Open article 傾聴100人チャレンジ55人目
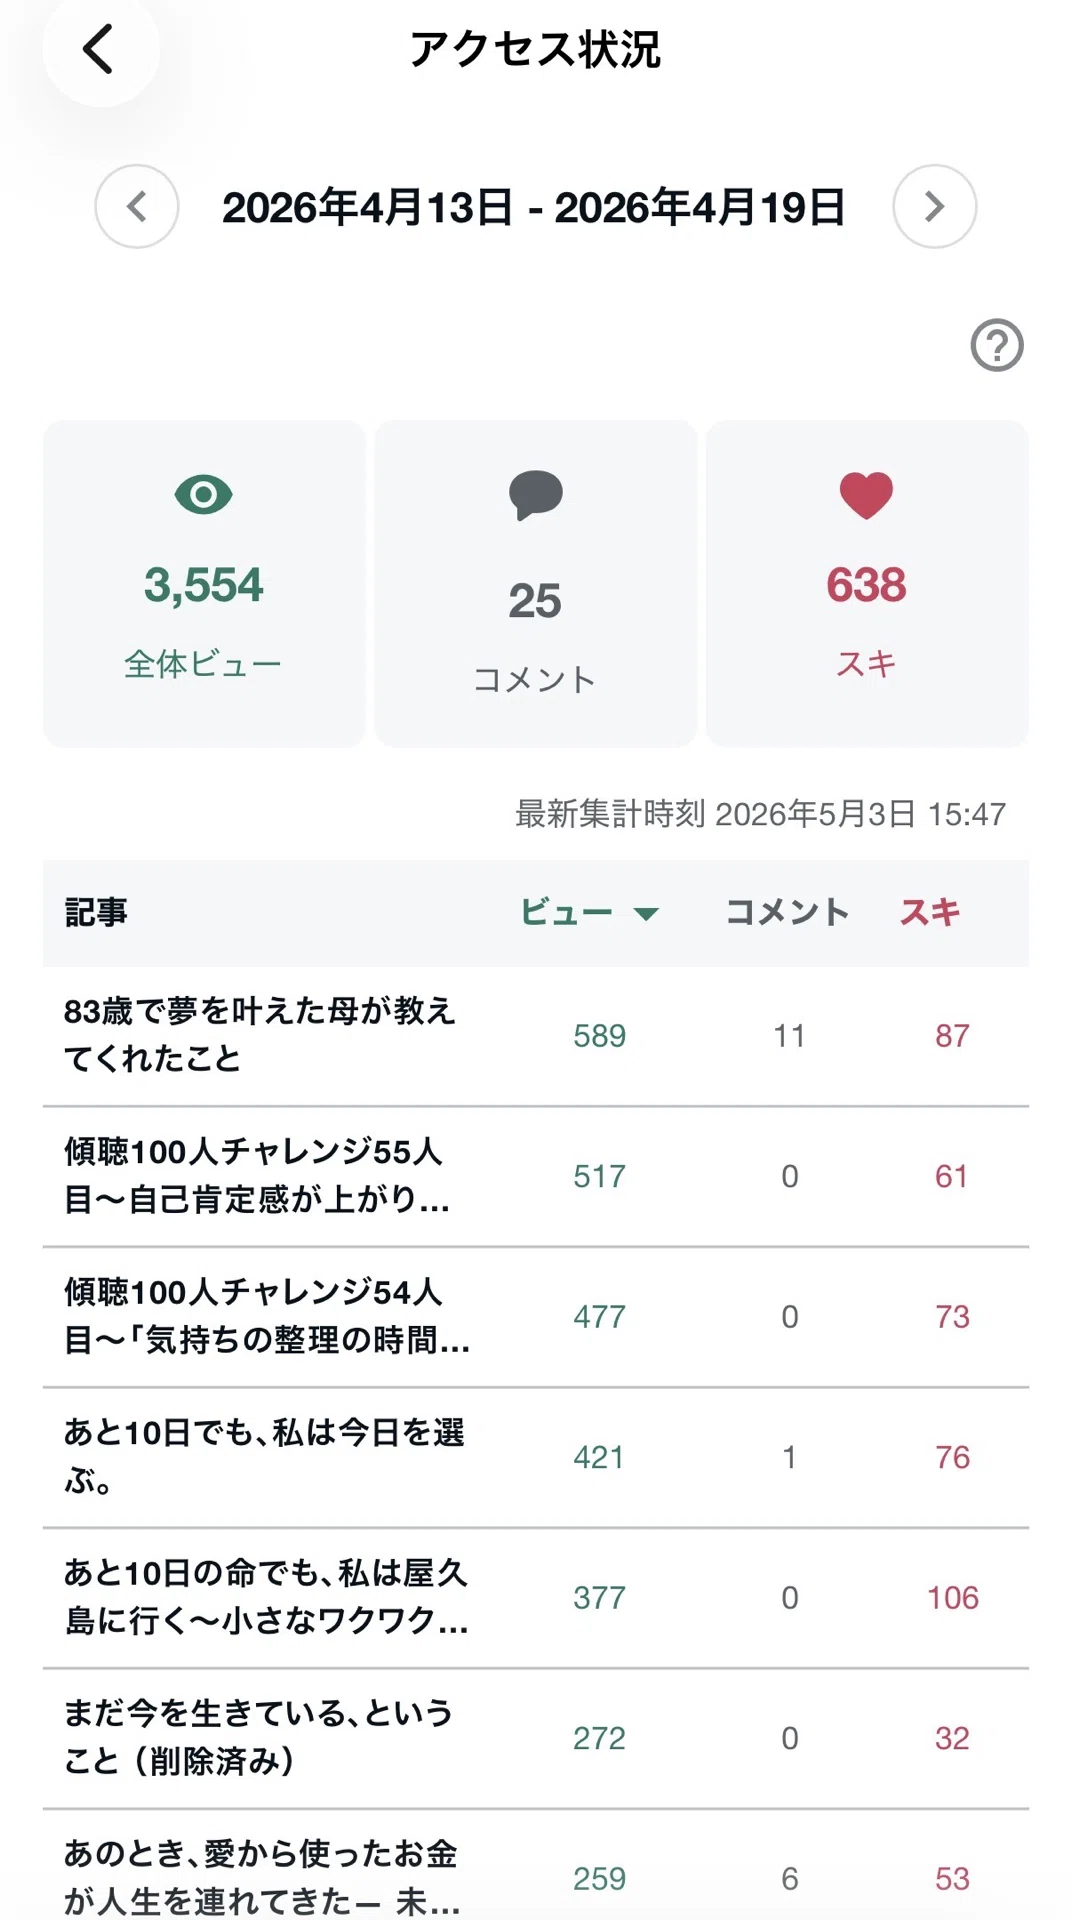The width and height of the screenshot is (1072, 1920). [536, 1177]
